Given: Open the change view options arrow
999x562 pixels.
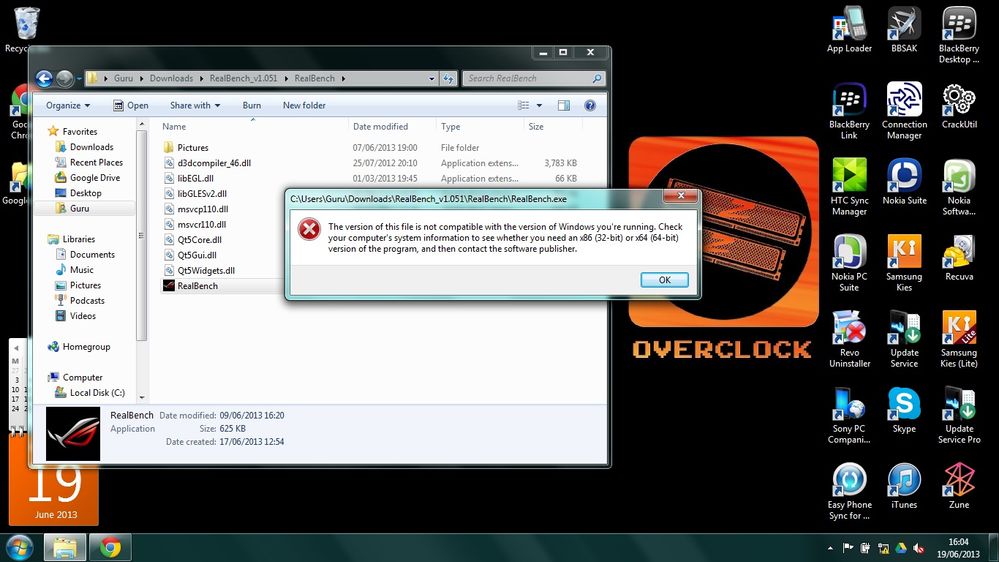Looking at the screenshot, I should pos(539,105).
